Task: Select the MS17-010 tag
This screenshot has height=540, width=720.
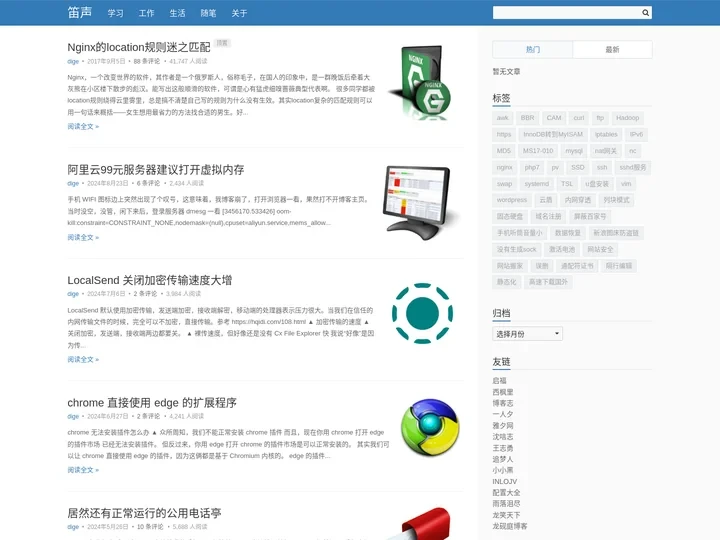Action: [x=538, y=151]
